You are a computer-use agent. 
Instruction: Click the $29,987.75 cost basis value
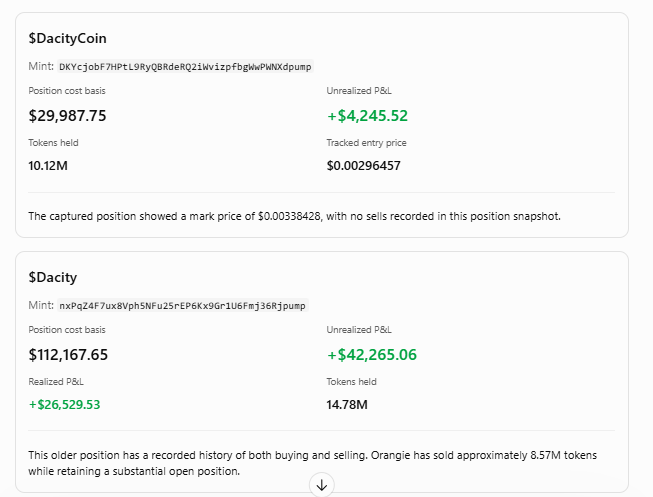point(67,115)
